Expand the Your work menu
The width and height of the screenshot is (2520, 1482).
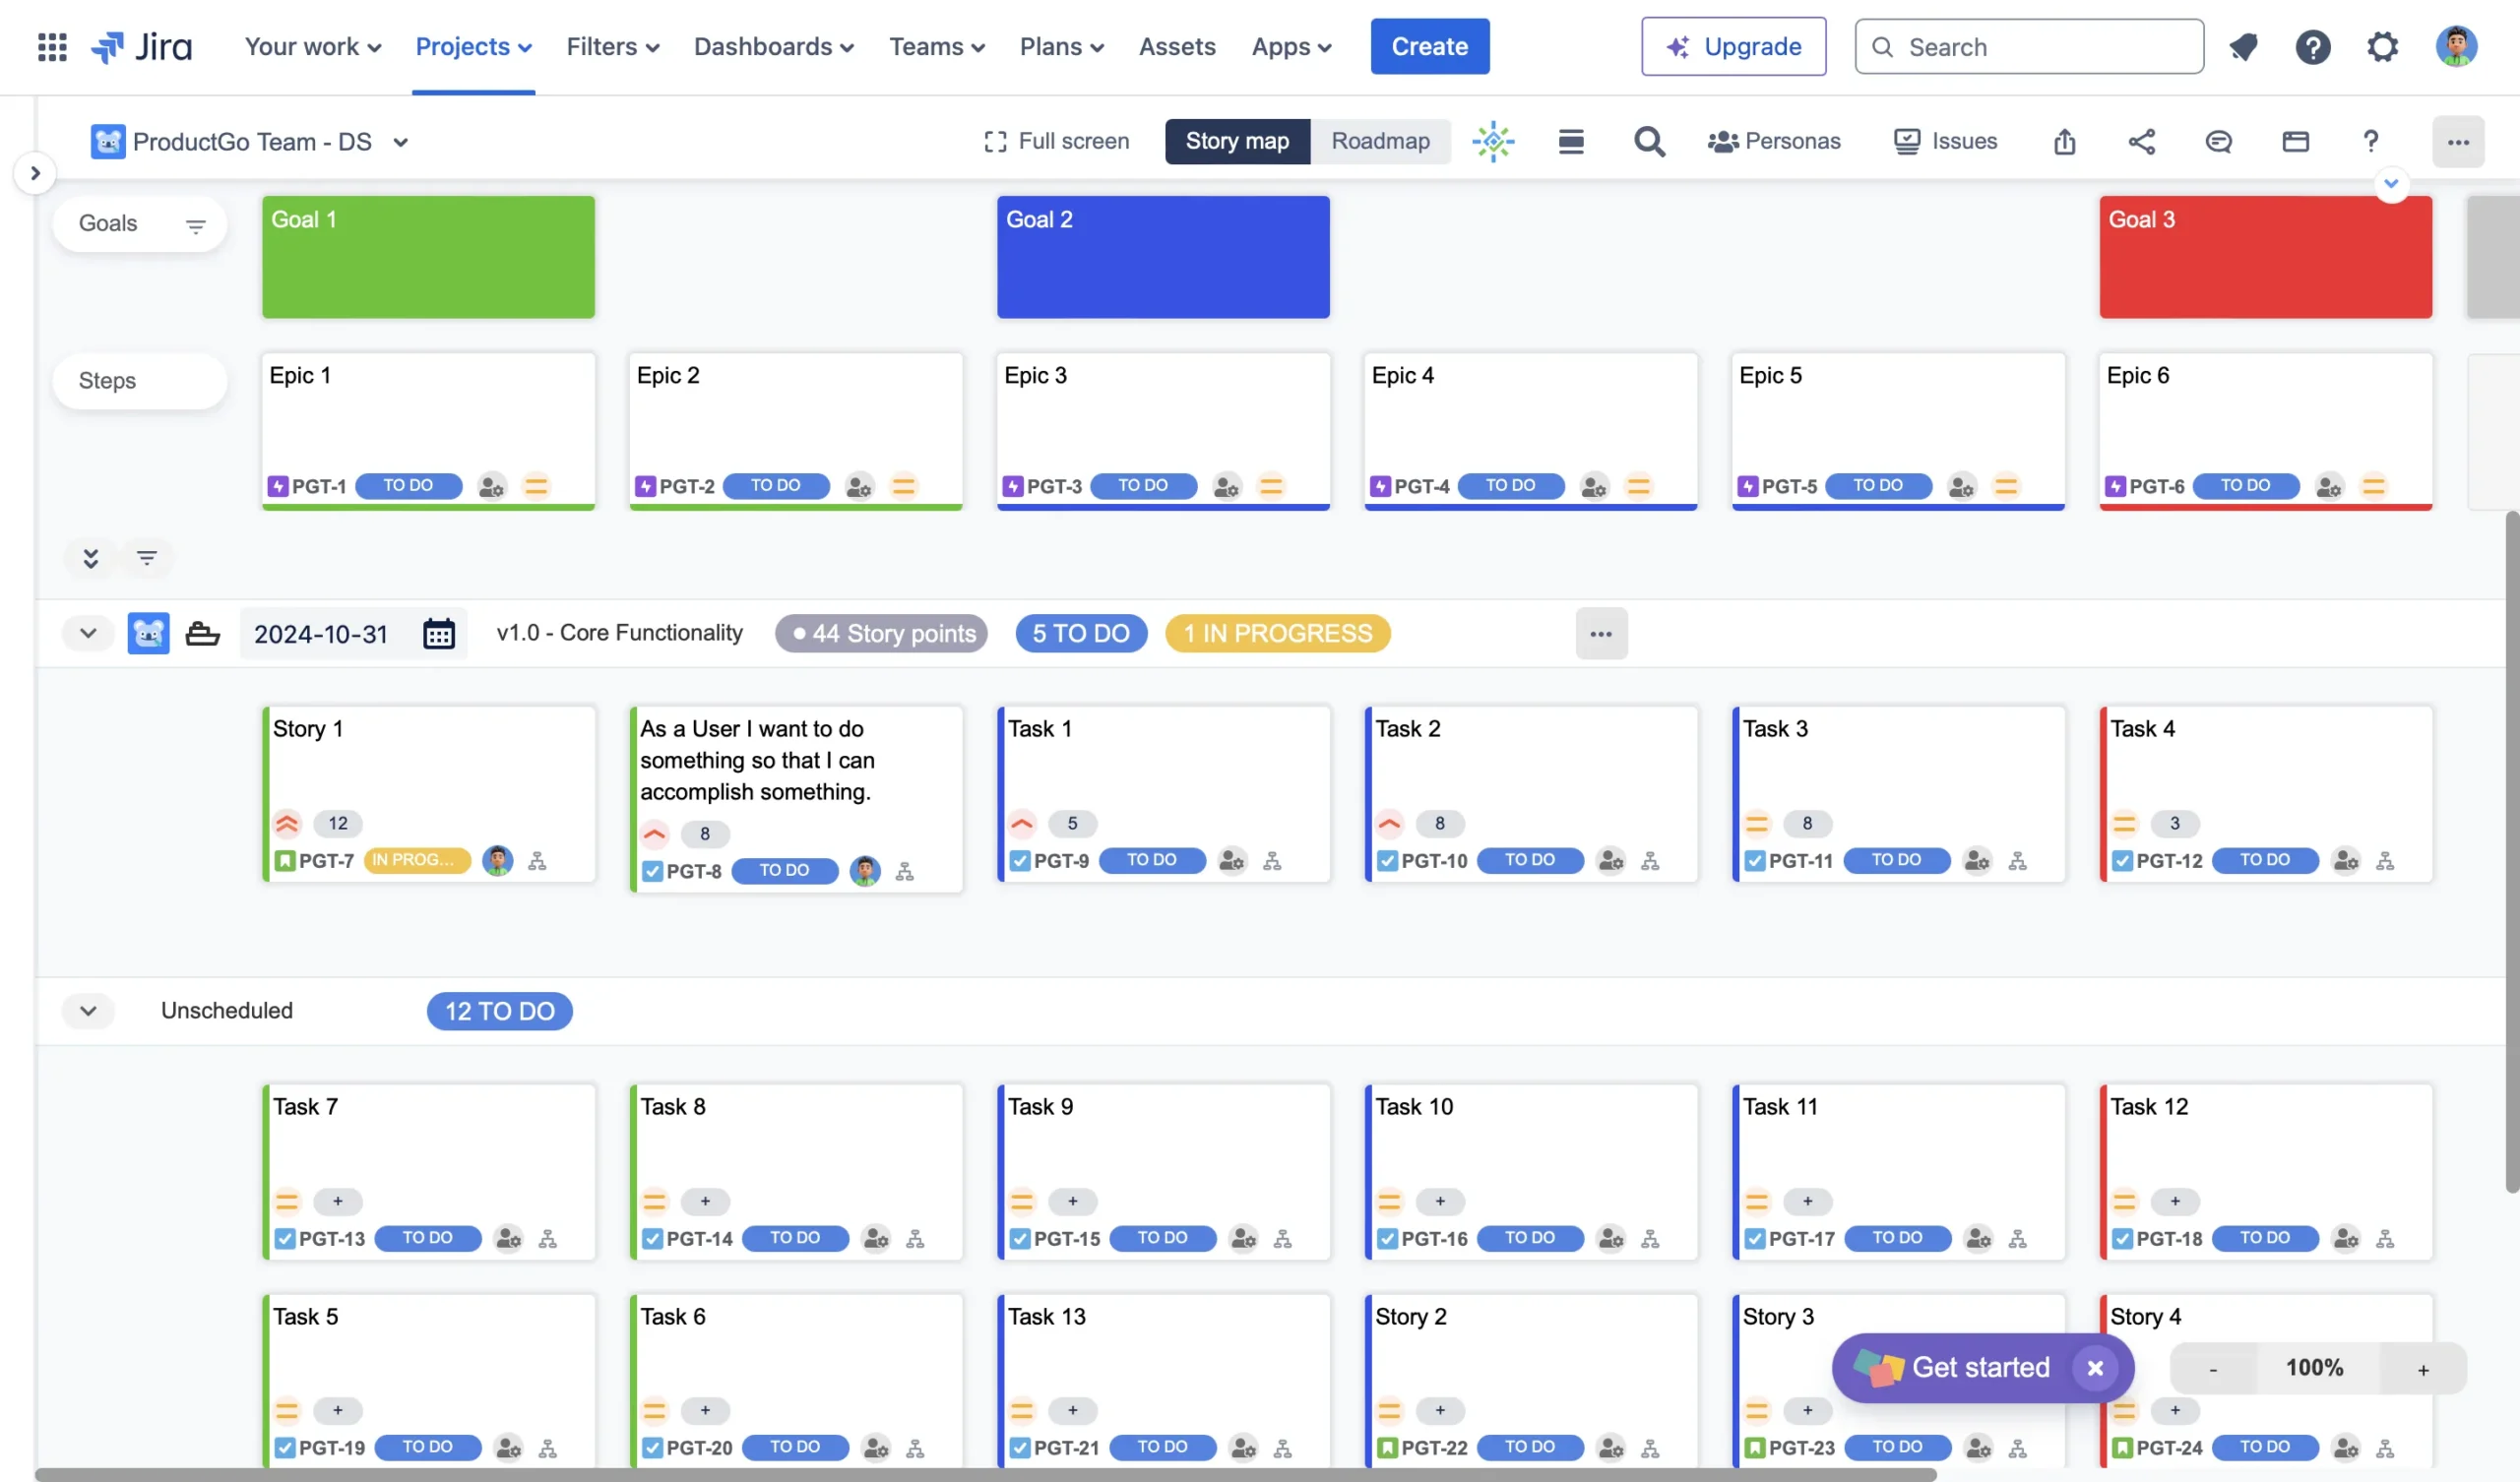(313, 47)
